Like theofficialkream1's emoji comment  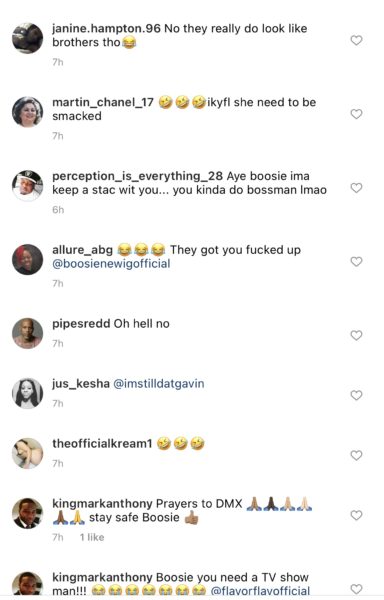[356, 455]
